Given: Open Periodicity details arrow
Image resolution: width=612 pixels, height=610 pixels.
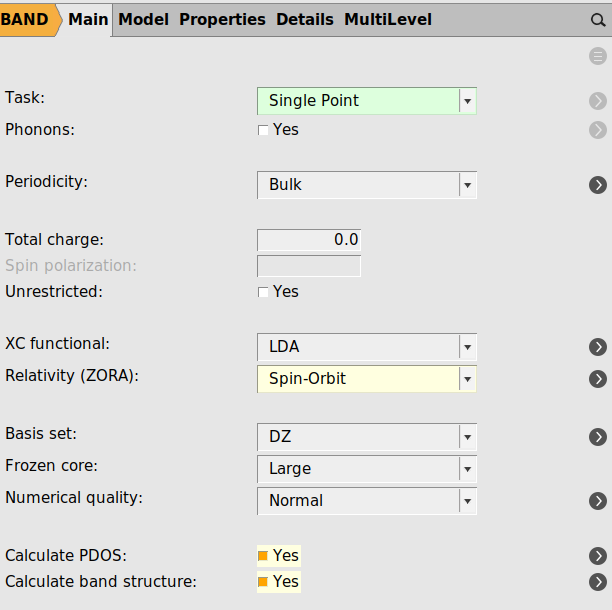Looking at the screenshot, I should 598,185.
